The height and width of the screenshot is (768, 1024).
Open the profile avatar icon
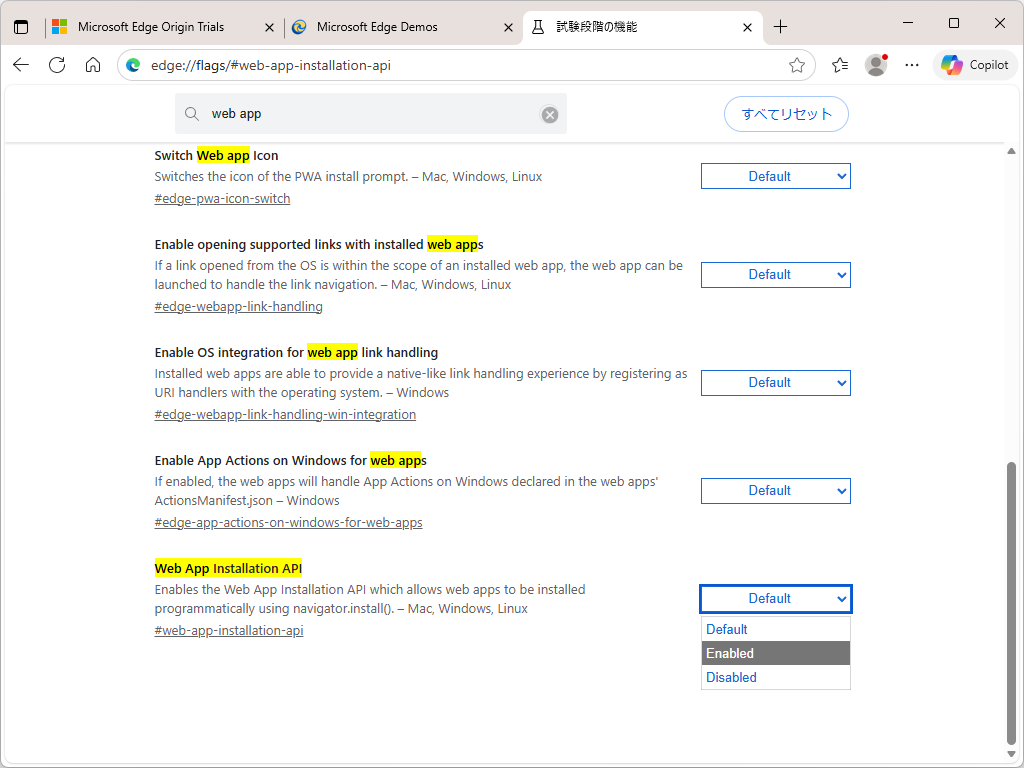click(876, 65)
